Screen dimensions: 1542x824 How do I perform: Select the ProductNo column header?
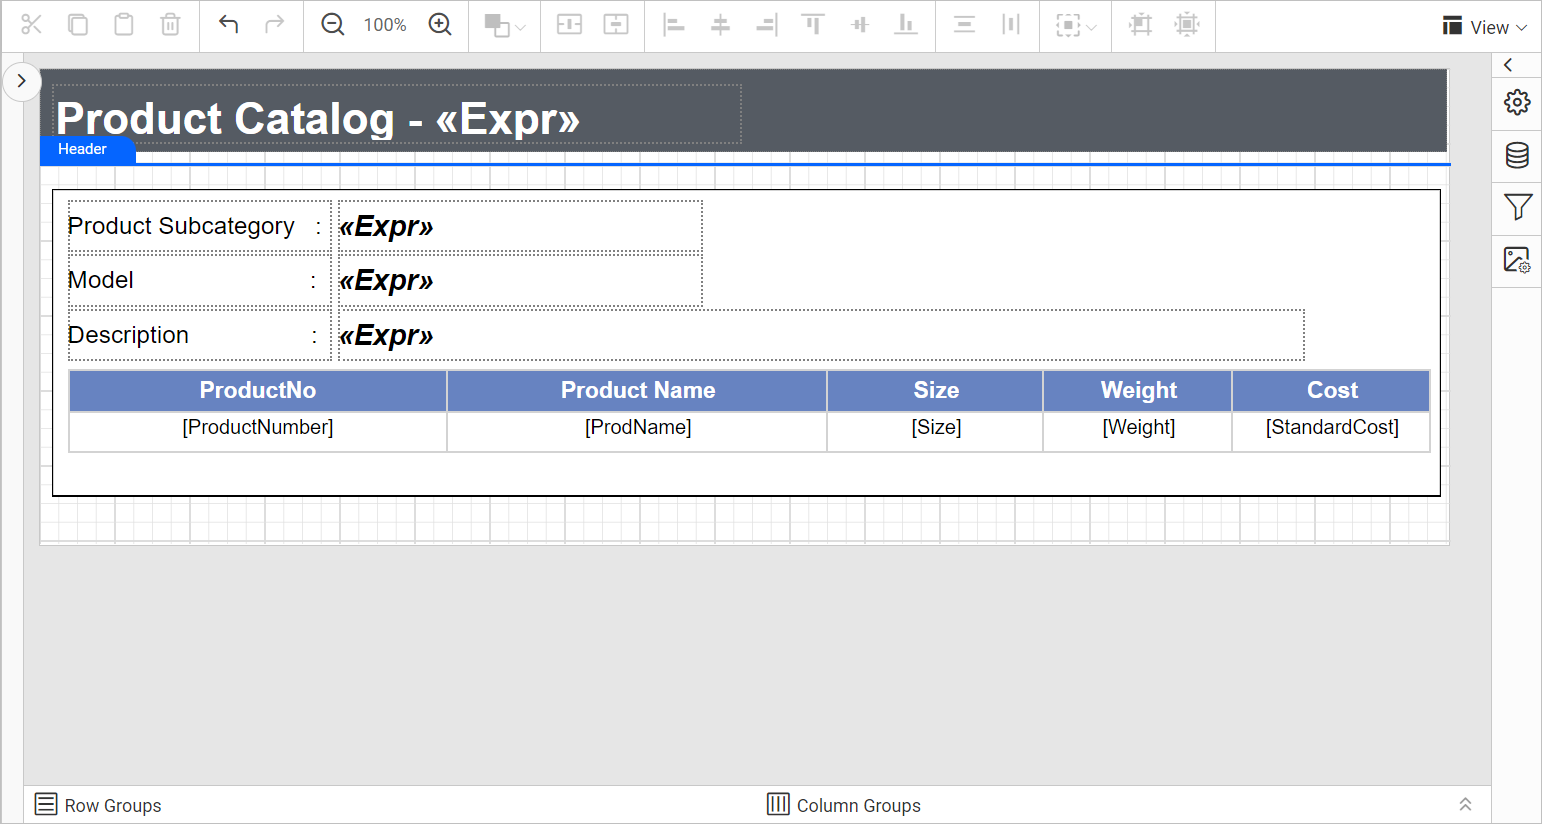(x=258, y=391)
